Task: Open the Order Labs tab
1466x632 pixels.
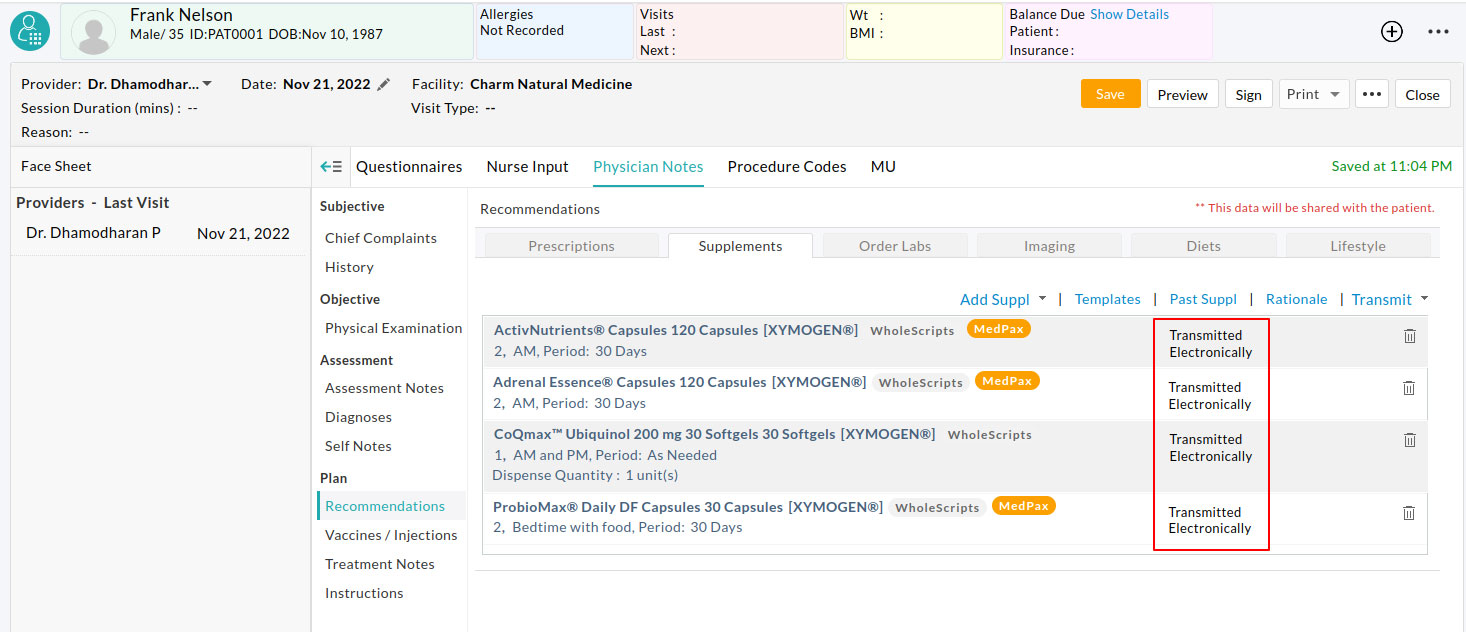Action: [894, 245]
